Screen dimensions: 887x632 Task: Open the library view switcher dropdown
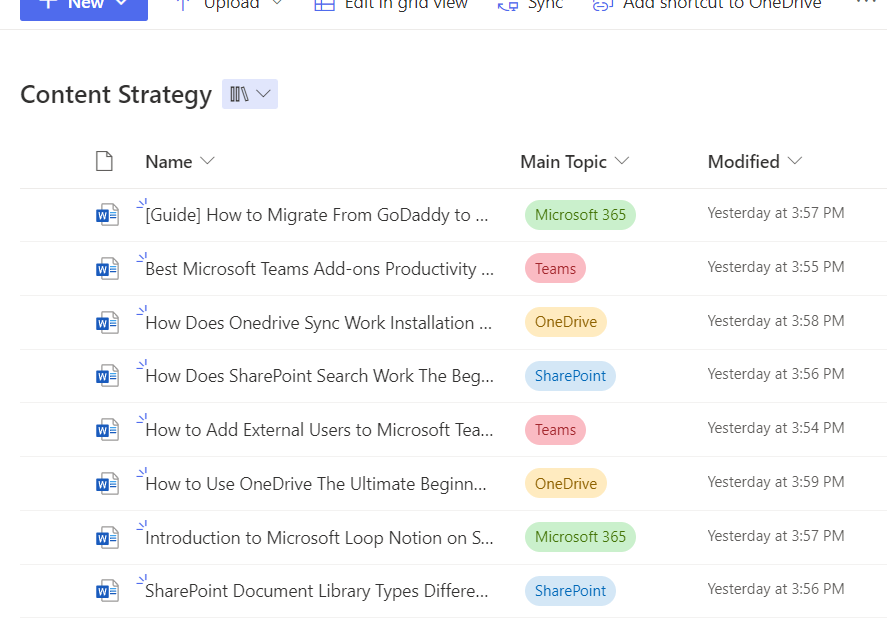coord(249,94)
